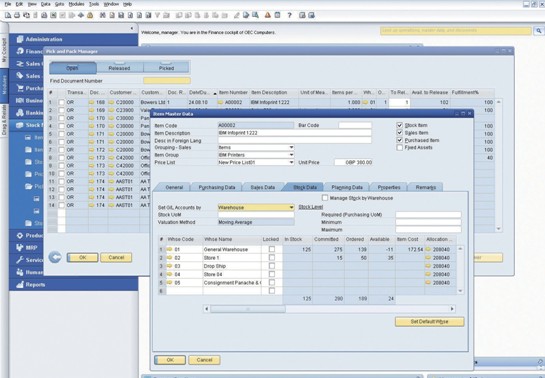
Task: Click OK in Item Master Data window
Action: click(170, 360)
